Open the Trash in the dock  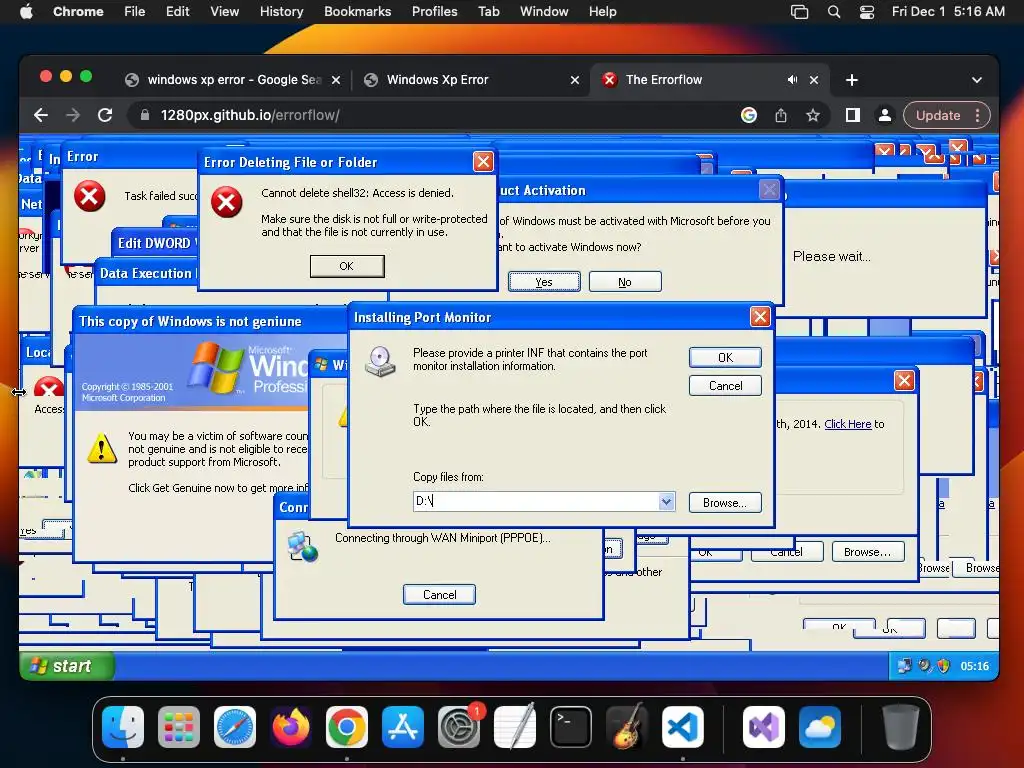point(901,727)
